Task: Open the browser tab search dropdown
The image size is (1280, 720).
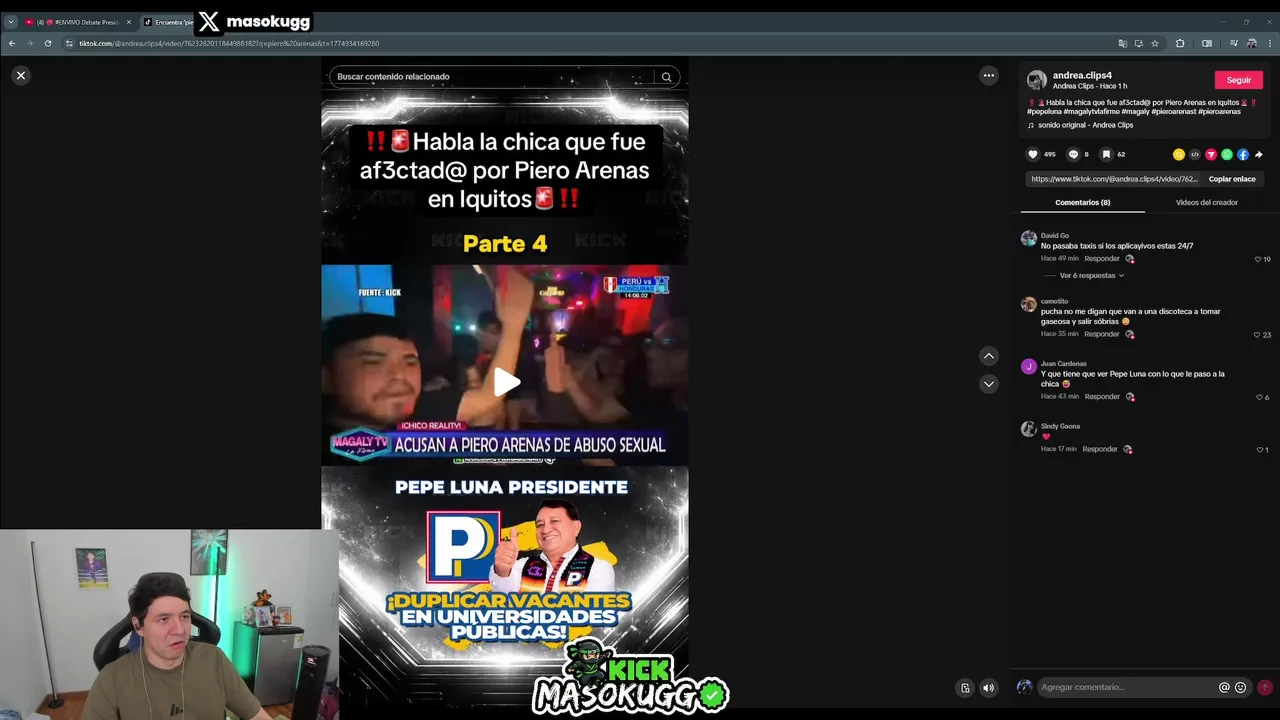Action: coord(11,22)
